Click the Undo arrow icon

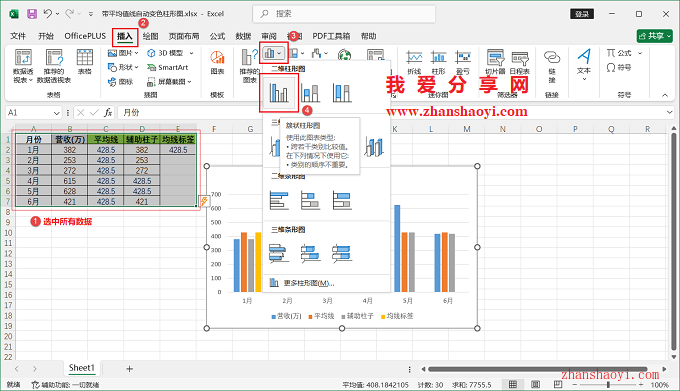(48, 14)
